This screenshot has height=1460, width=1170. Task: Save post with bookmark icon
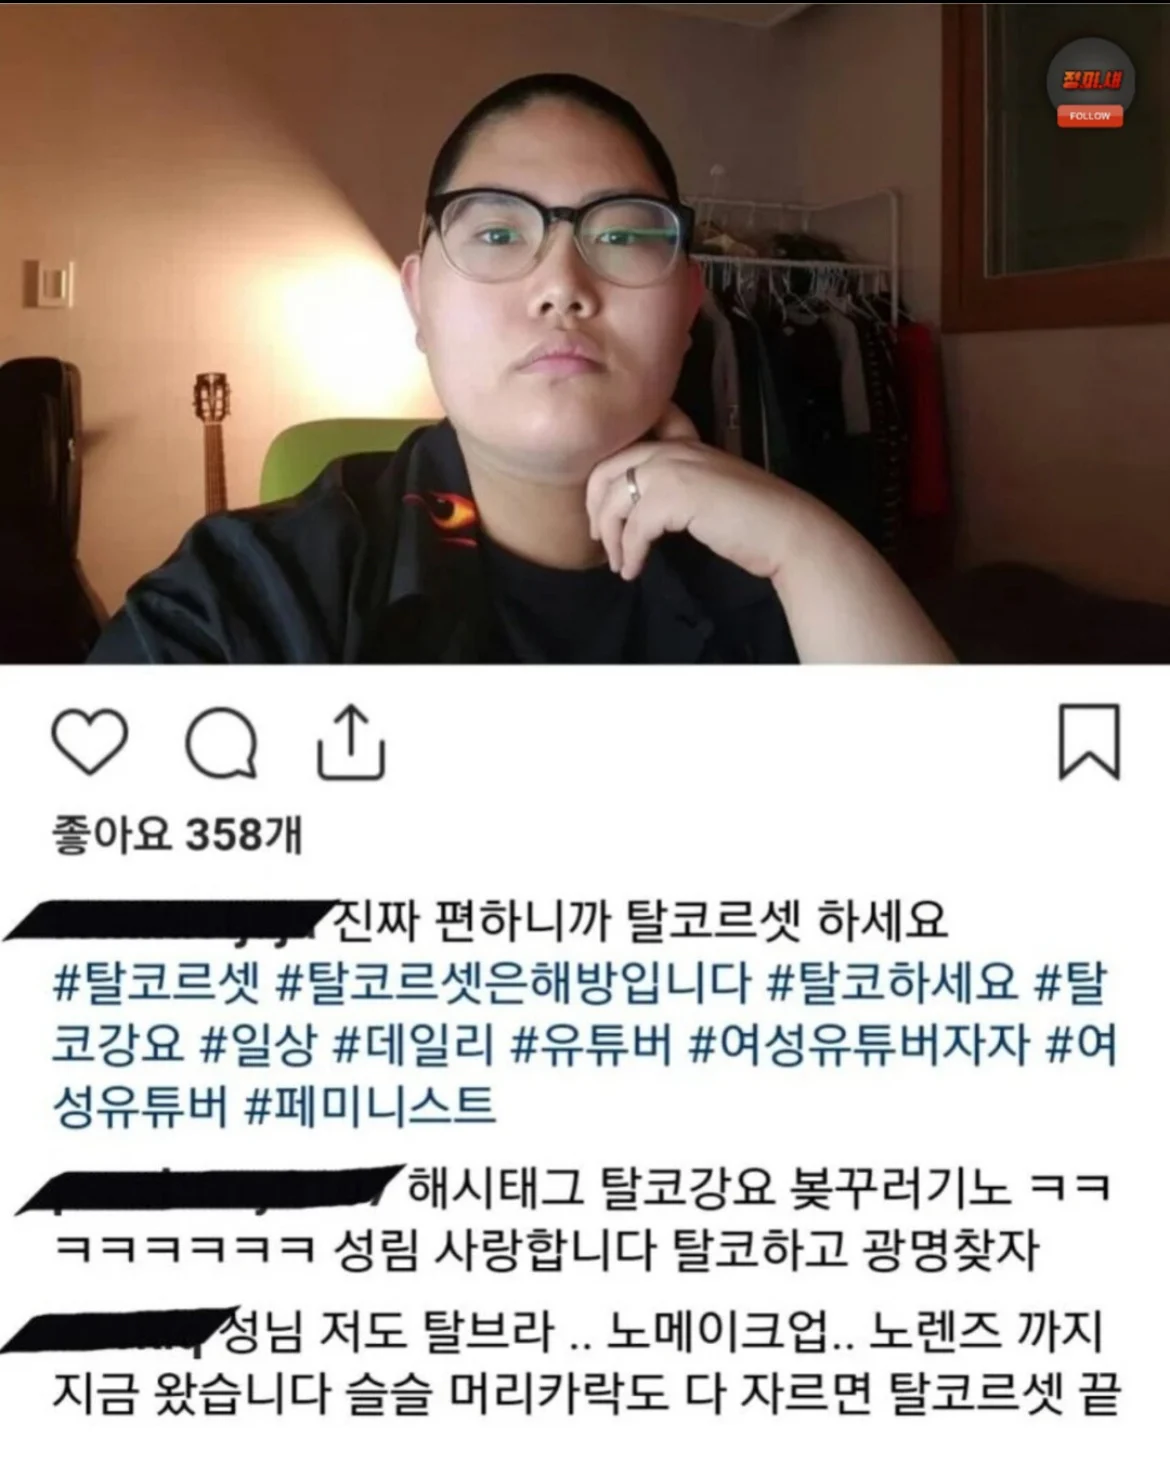pyautogui.click(x=1089, y=741)
